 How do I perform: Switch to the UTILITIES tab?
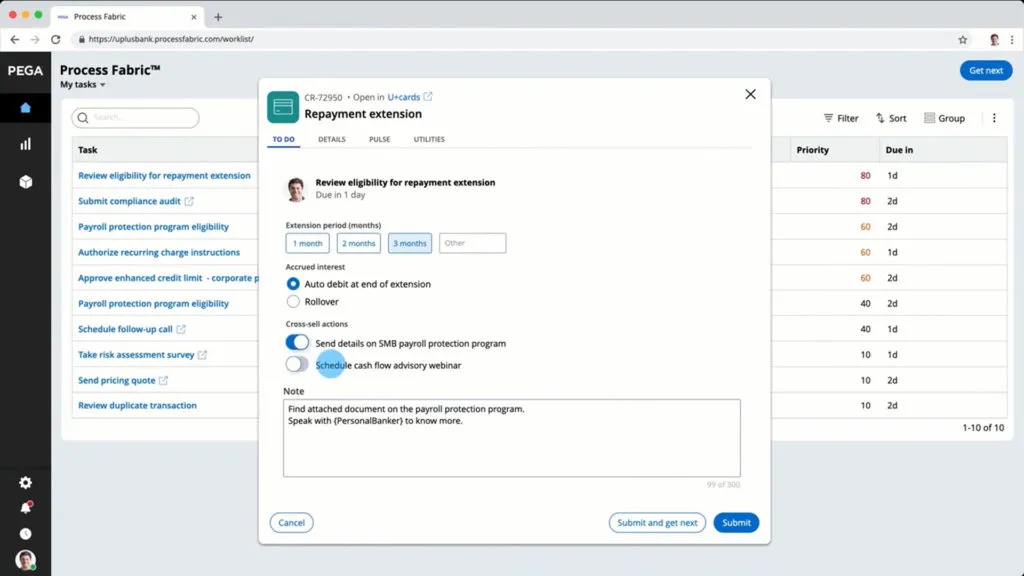click(x=429, y=139)
